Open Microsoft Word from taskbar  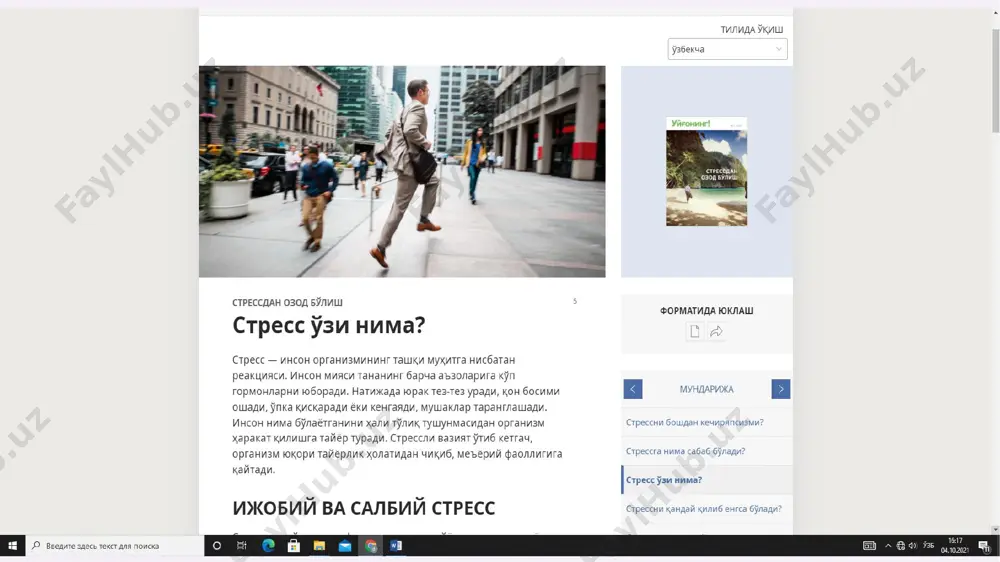395,545
